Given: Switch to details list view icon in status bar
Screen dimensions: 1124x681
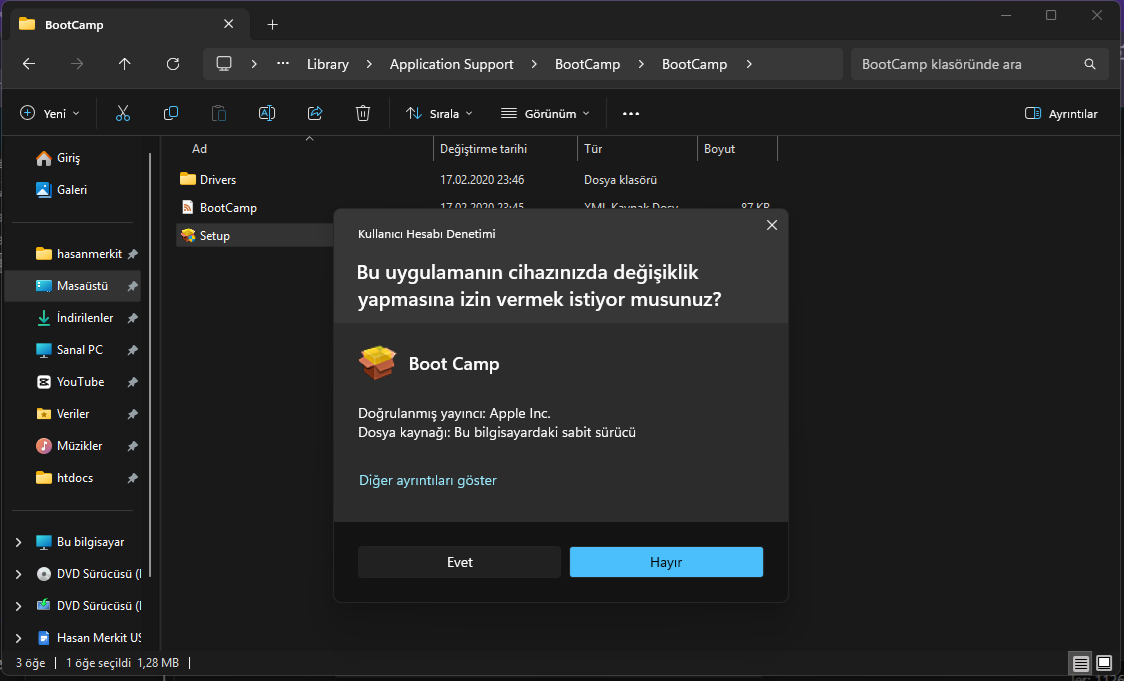Looking at the screenshot, I should coord(1080,663).
